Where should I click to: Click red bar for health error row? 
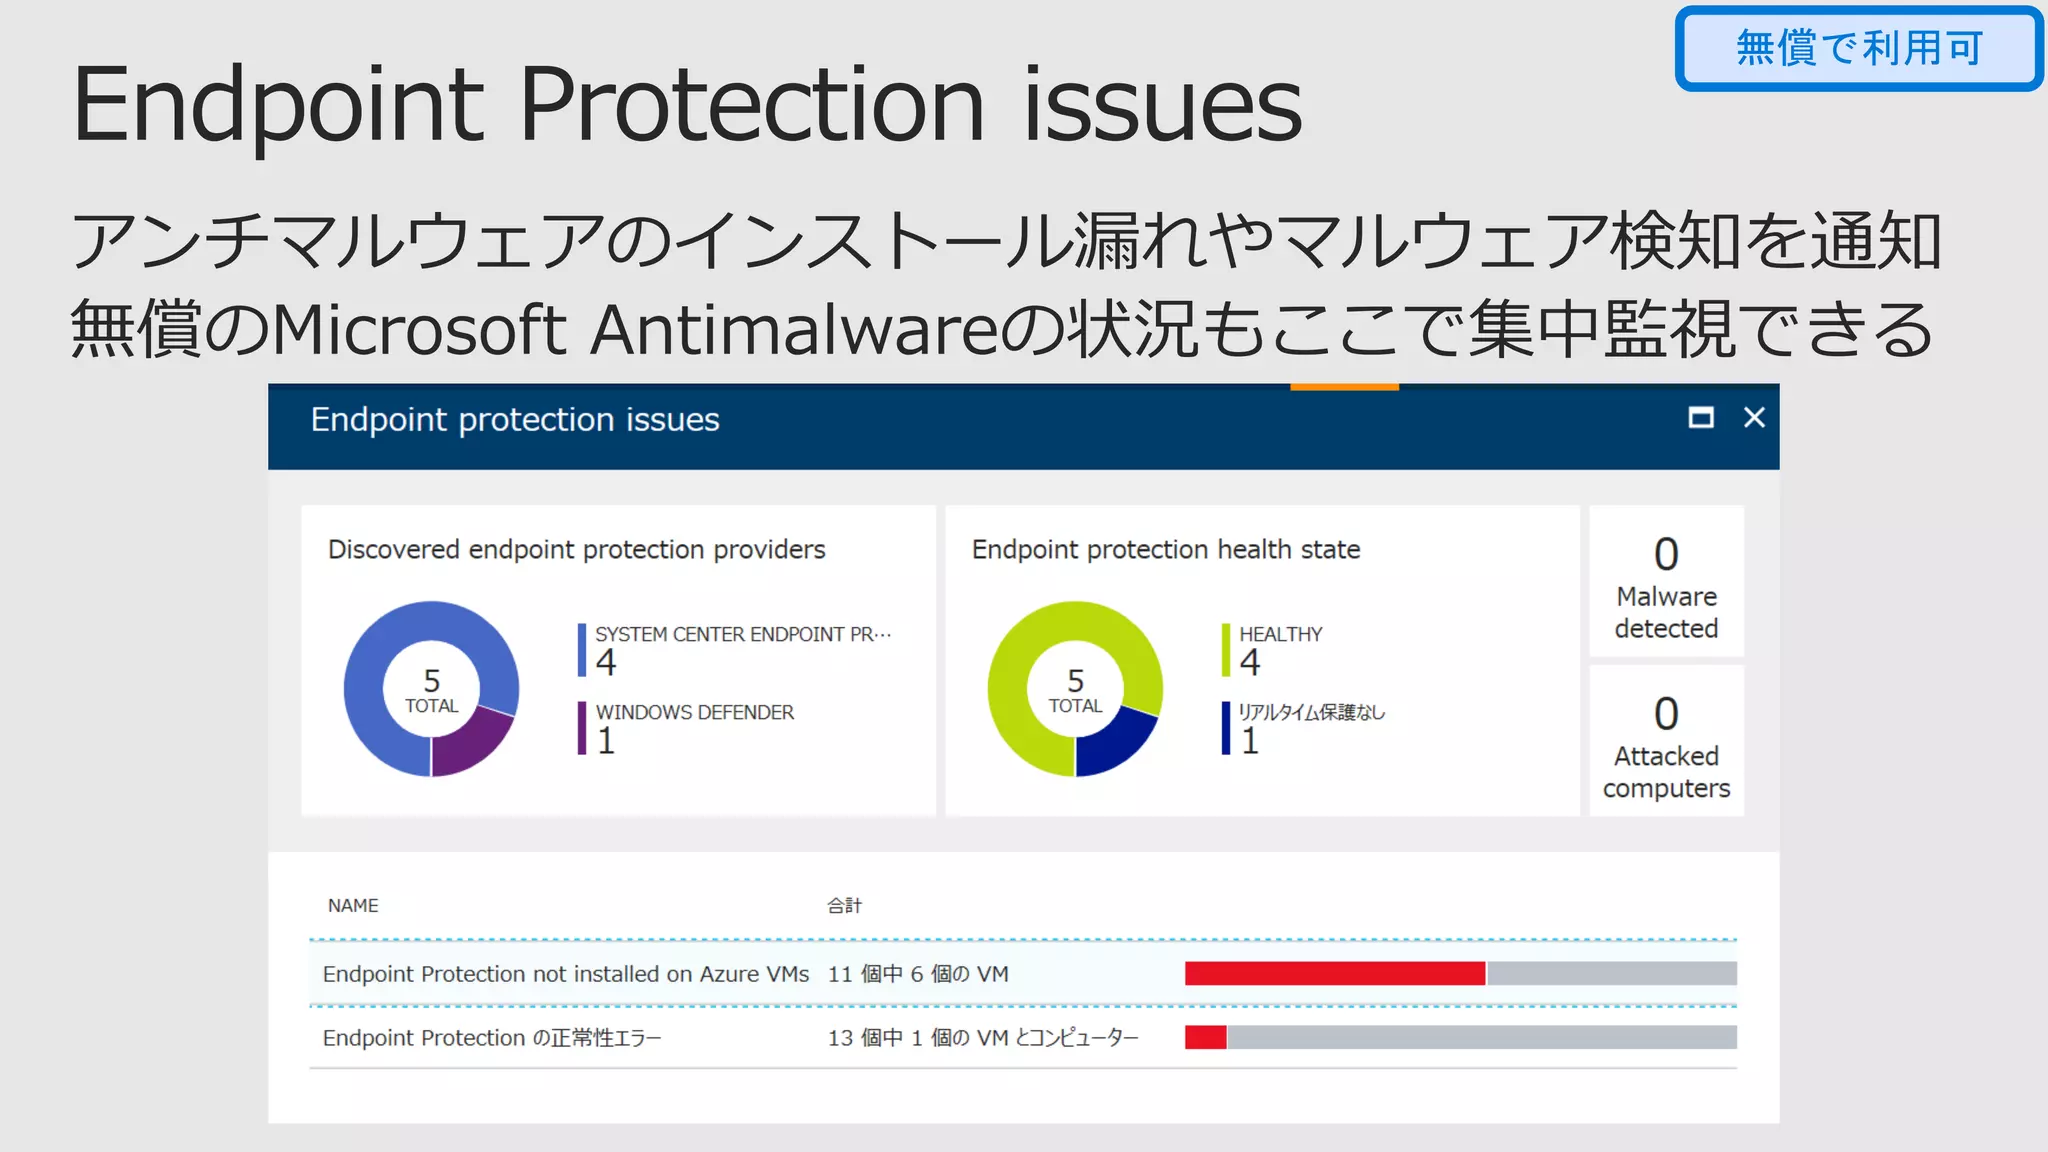point(1205,1038)
